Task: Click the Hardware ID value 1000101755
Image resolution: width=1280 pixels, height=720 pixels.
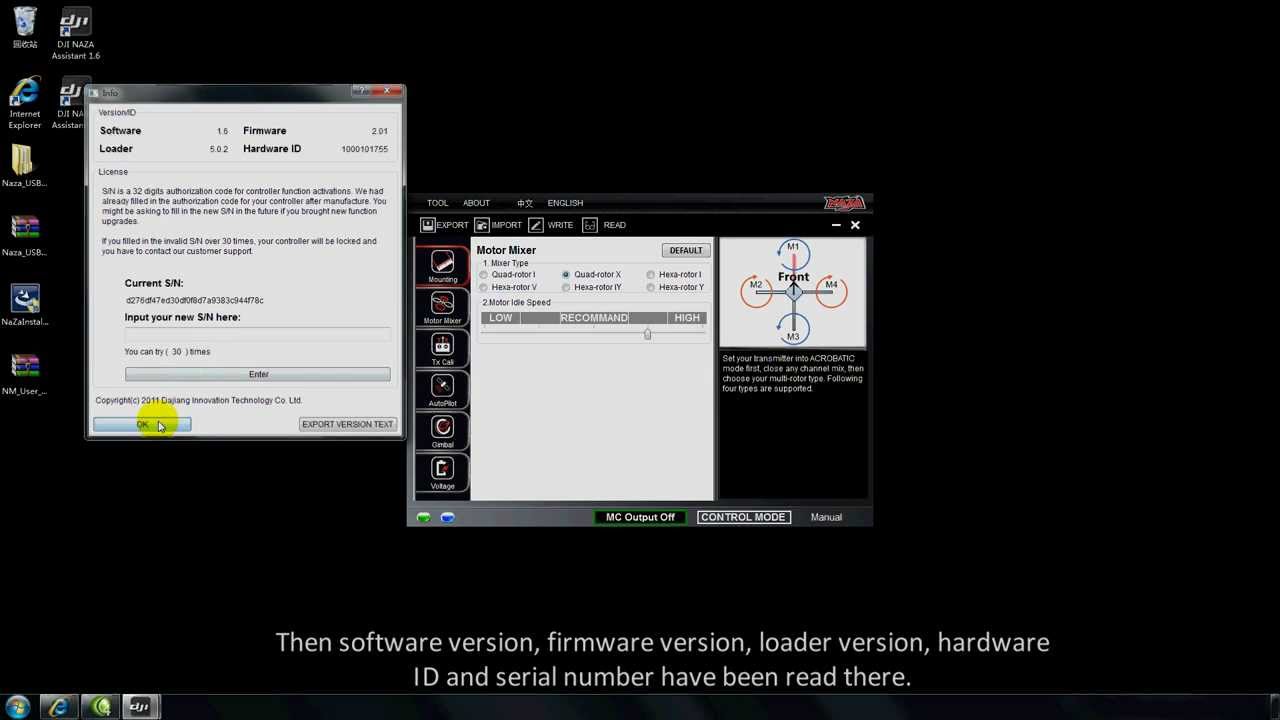Action: 364,149
